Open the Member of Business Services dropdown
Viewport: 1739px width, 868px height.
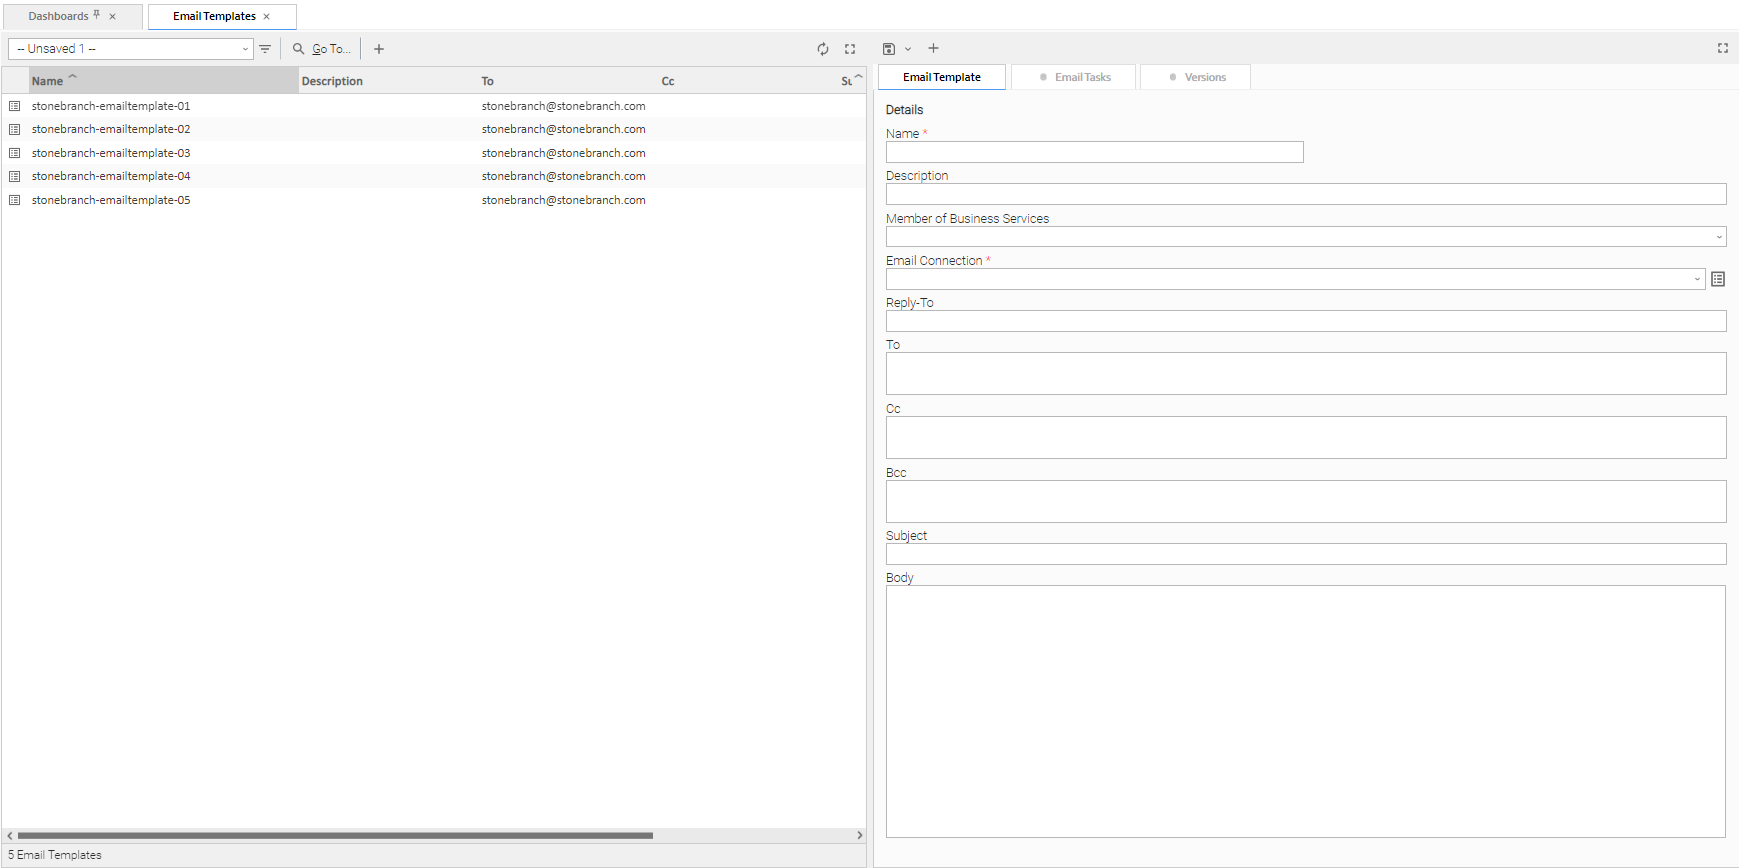click(x=1719, y=237)
